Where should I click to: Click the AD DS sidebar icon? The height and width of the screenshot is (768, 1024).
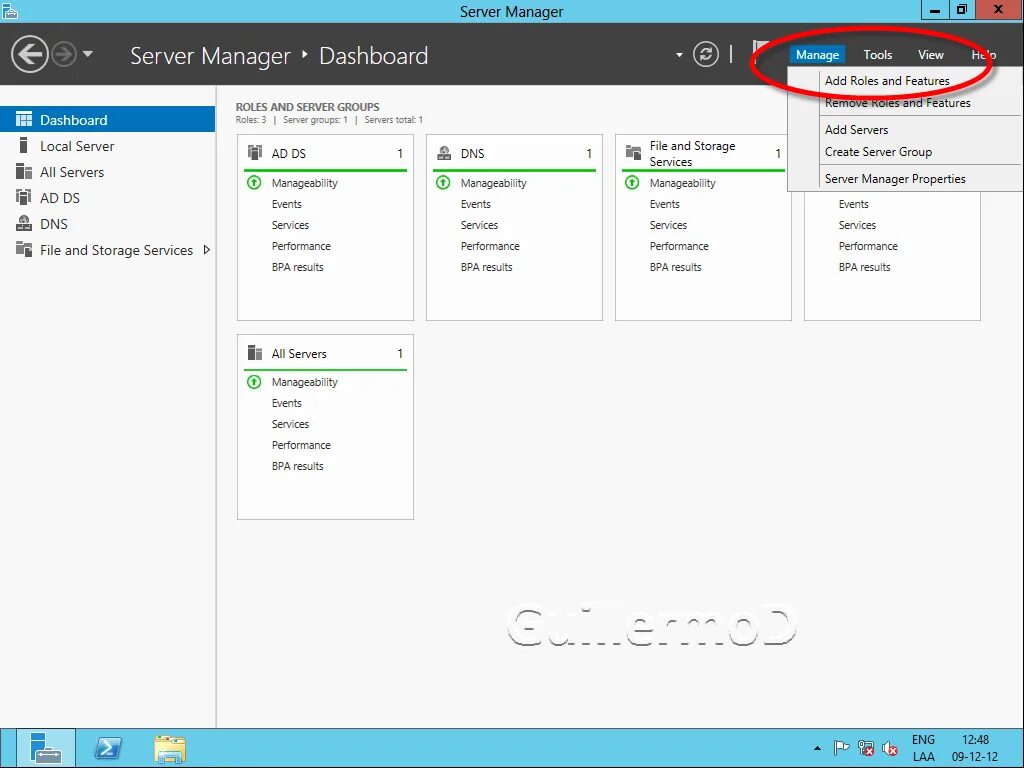click(24, 197)
